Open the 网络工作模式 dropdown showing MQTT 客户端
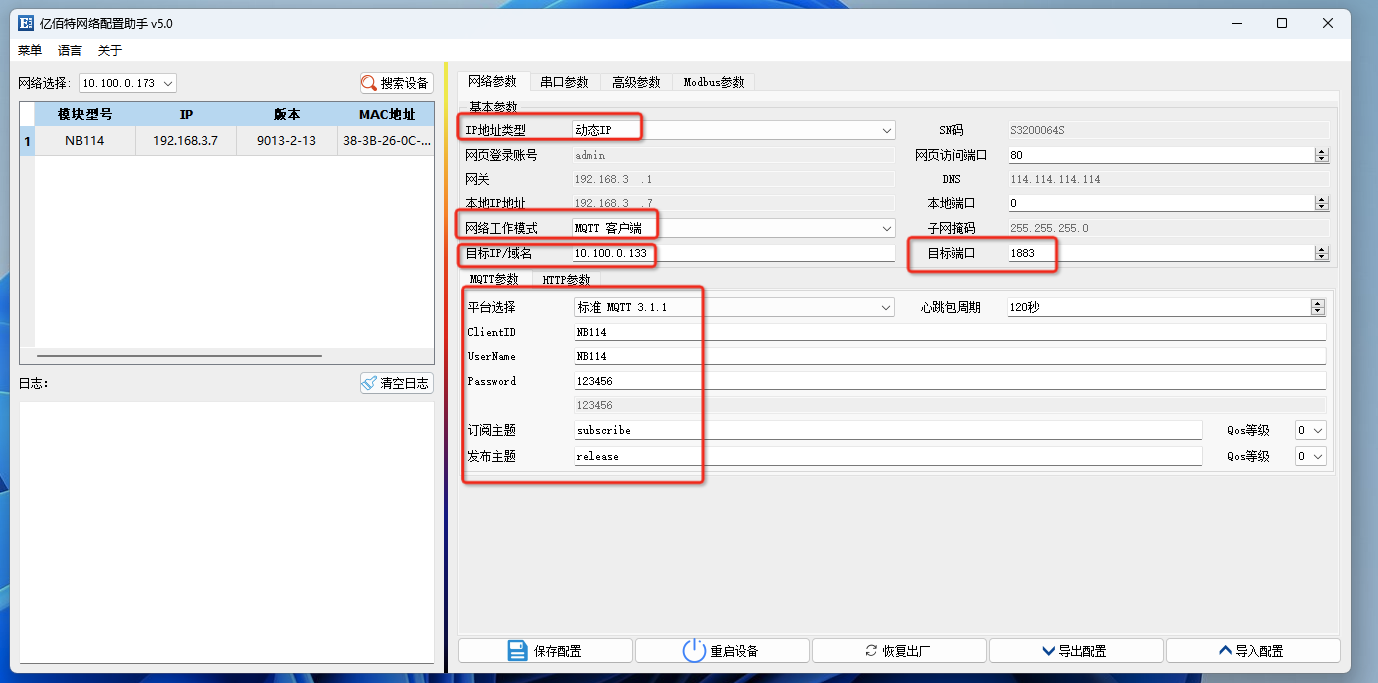The image size is (1378, 683). pyautogui.click(x=886, y=227)
